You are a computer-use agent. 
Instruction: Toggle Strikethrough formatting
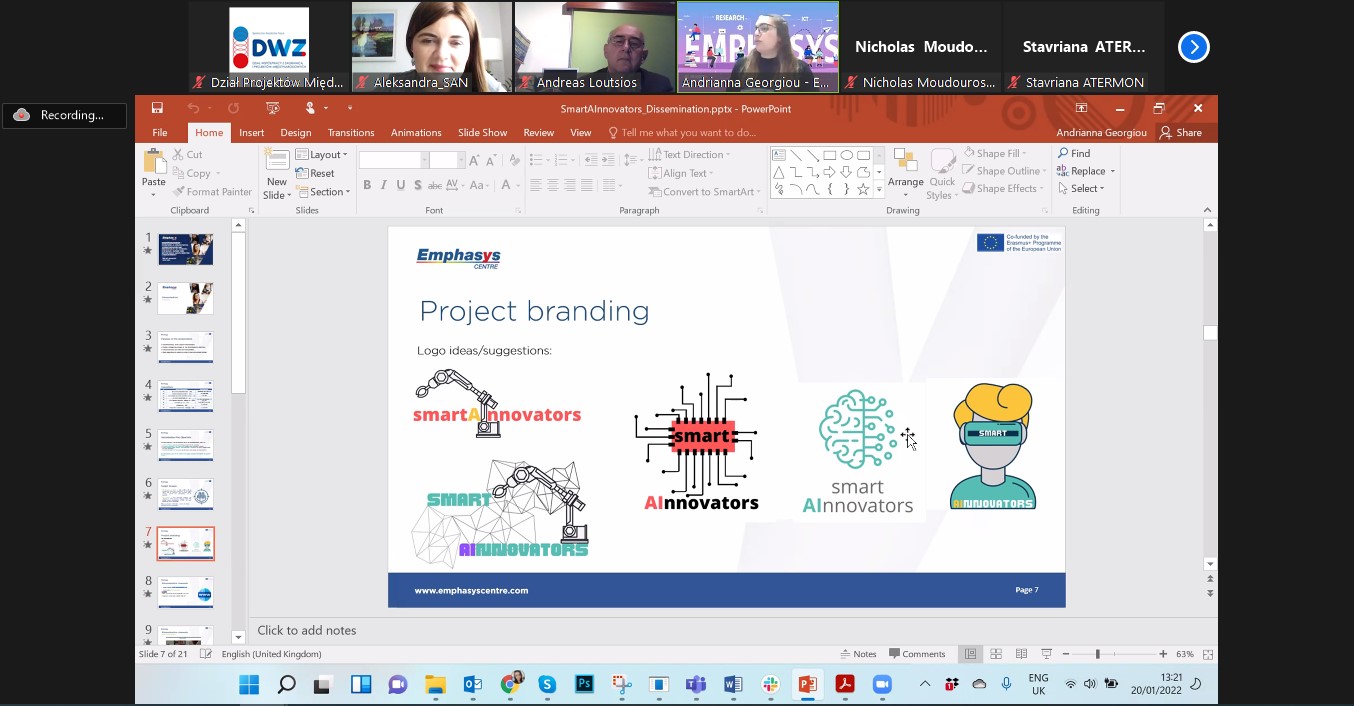tap(434, 185)
